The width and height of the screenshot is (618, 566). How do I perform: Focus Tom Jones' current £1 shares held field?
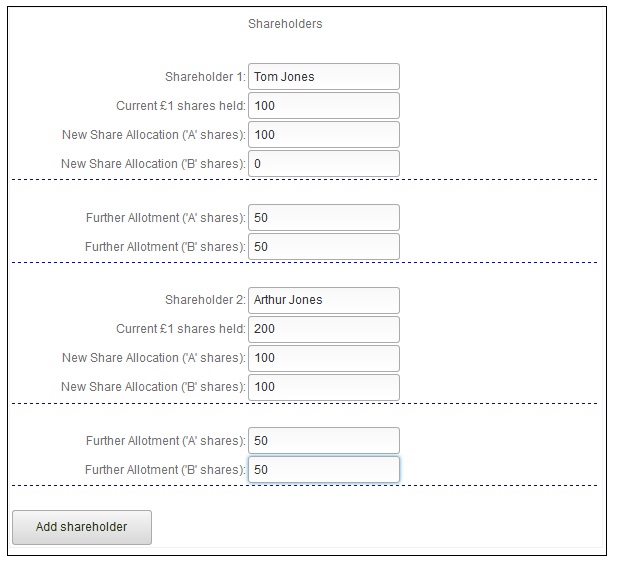323,105
